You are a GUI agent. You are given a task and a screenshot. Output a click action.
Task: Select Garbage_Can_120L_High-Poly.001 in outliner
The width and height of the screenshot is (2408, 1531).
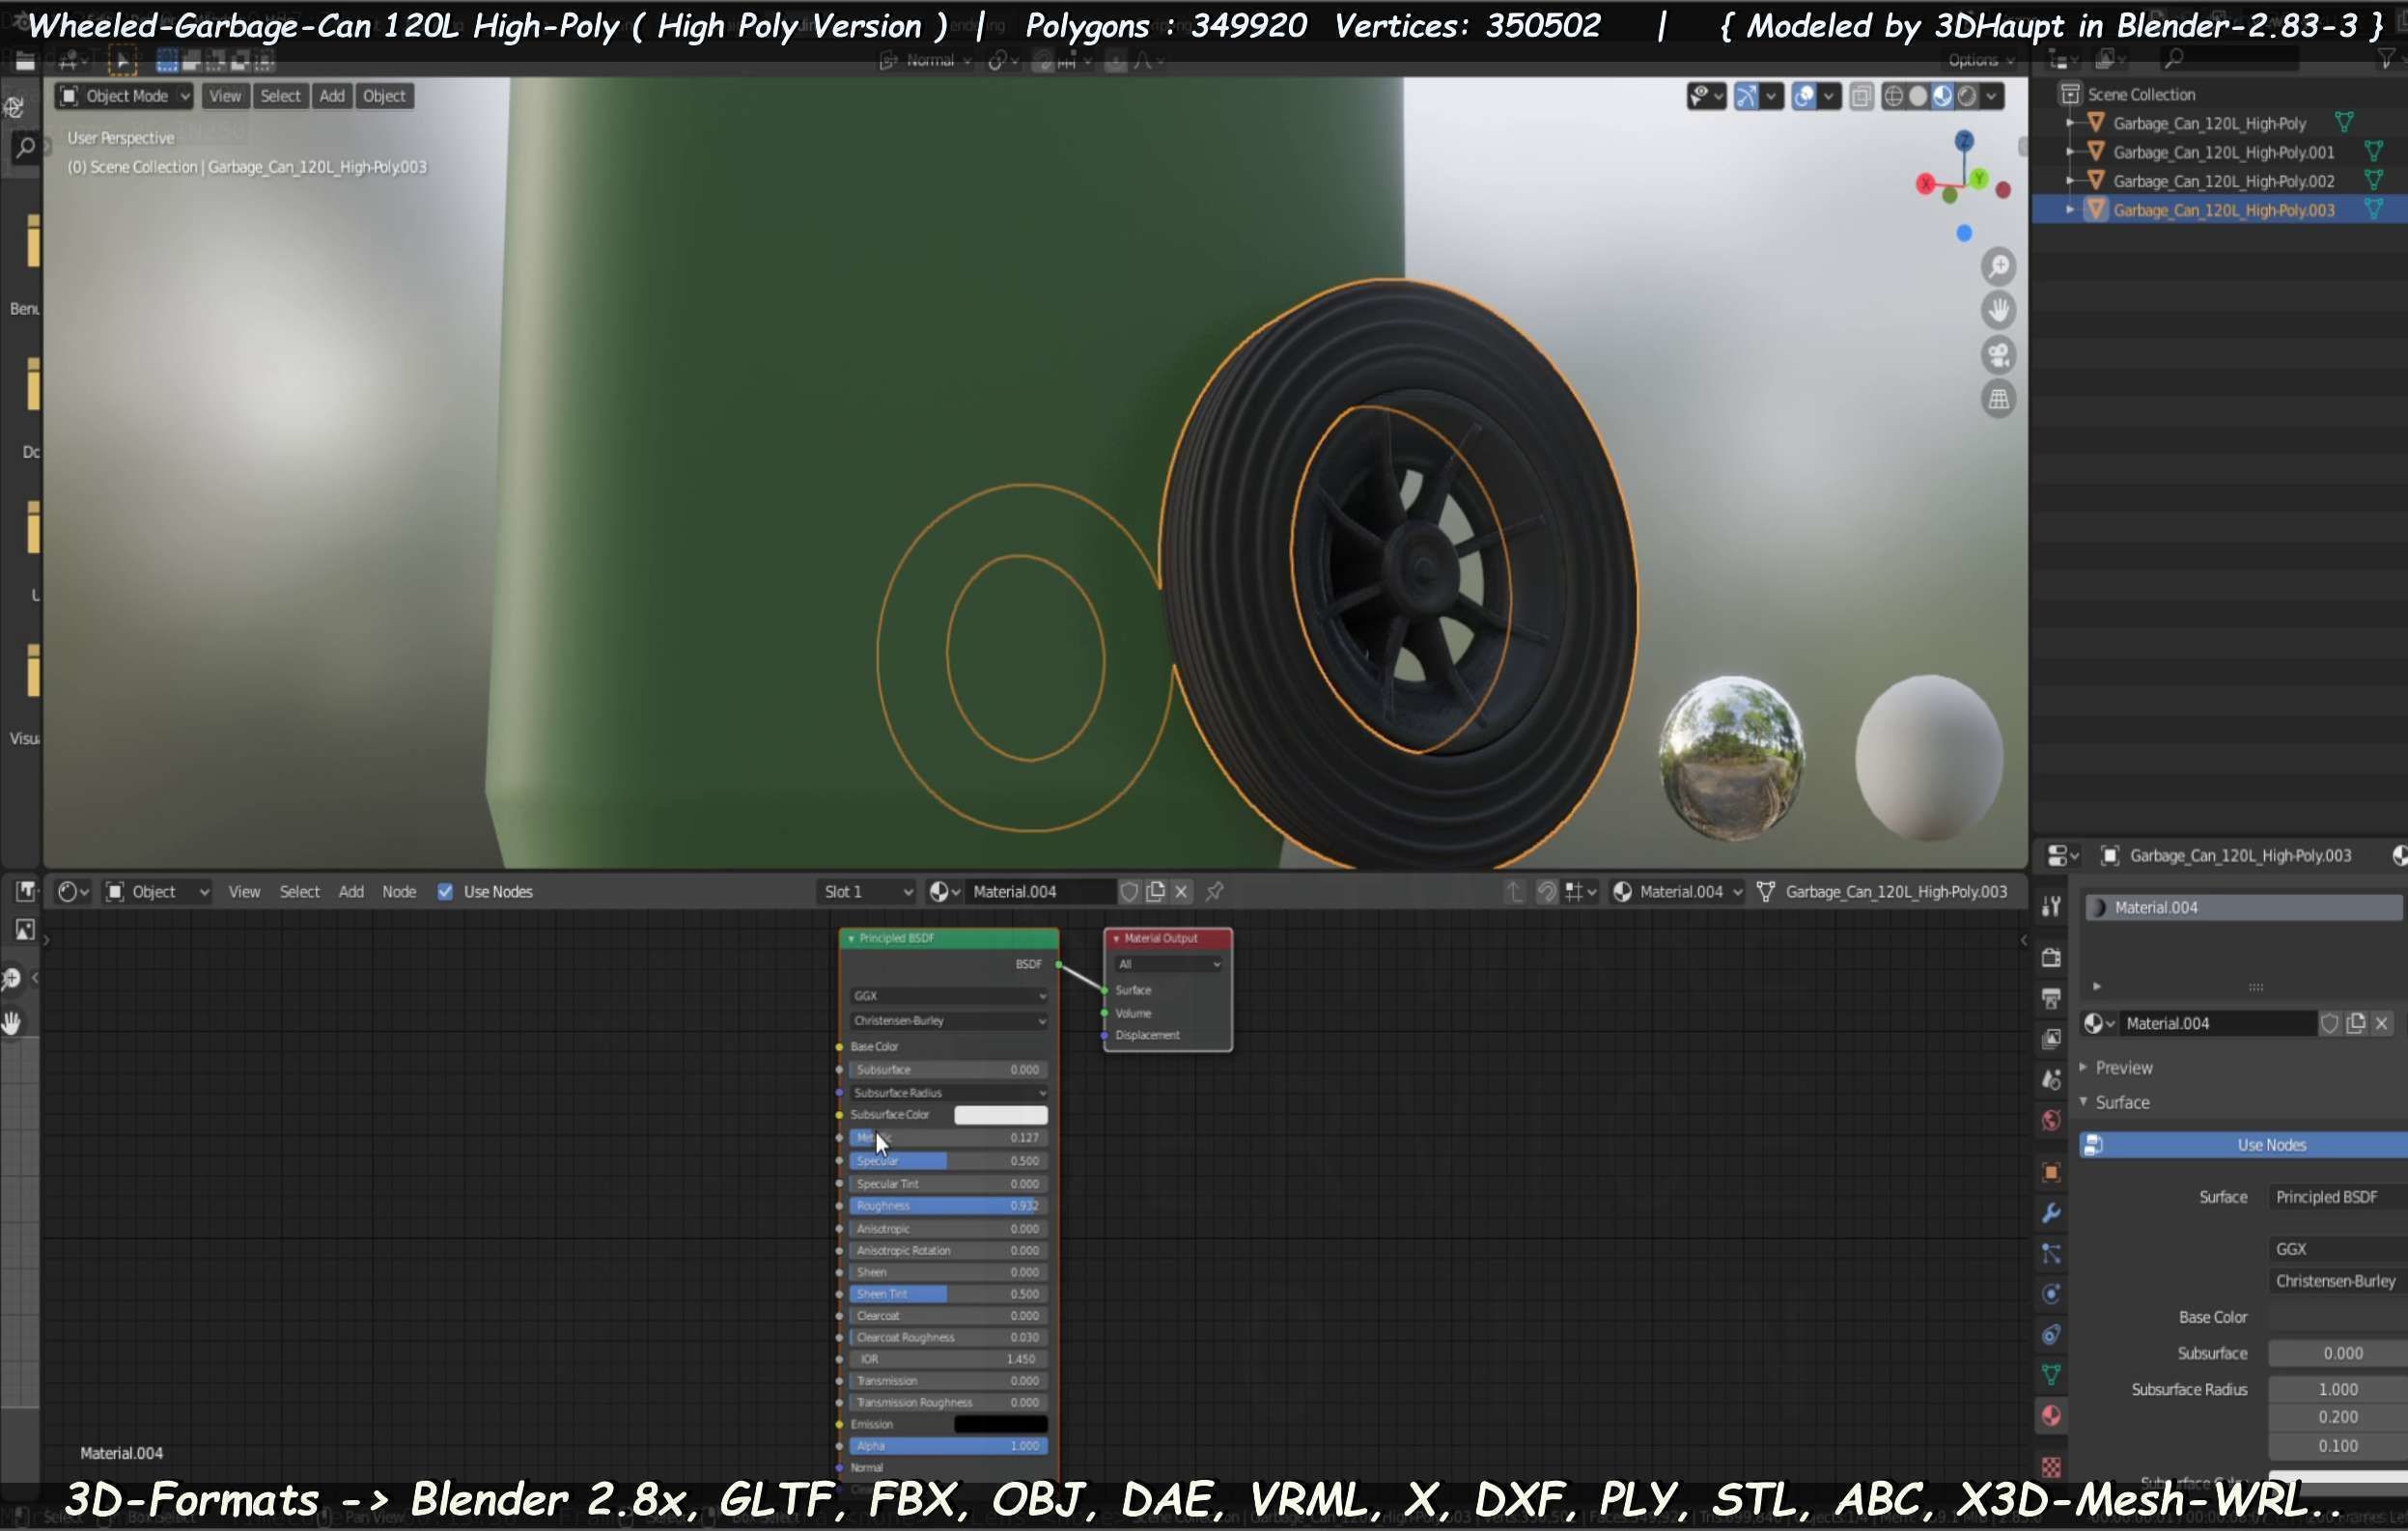pos(2223,152)
